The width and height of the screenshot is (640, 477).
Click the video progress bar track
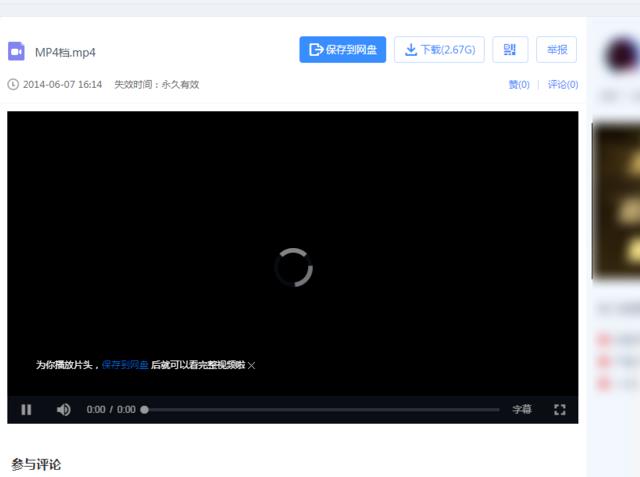coord(320,409)
